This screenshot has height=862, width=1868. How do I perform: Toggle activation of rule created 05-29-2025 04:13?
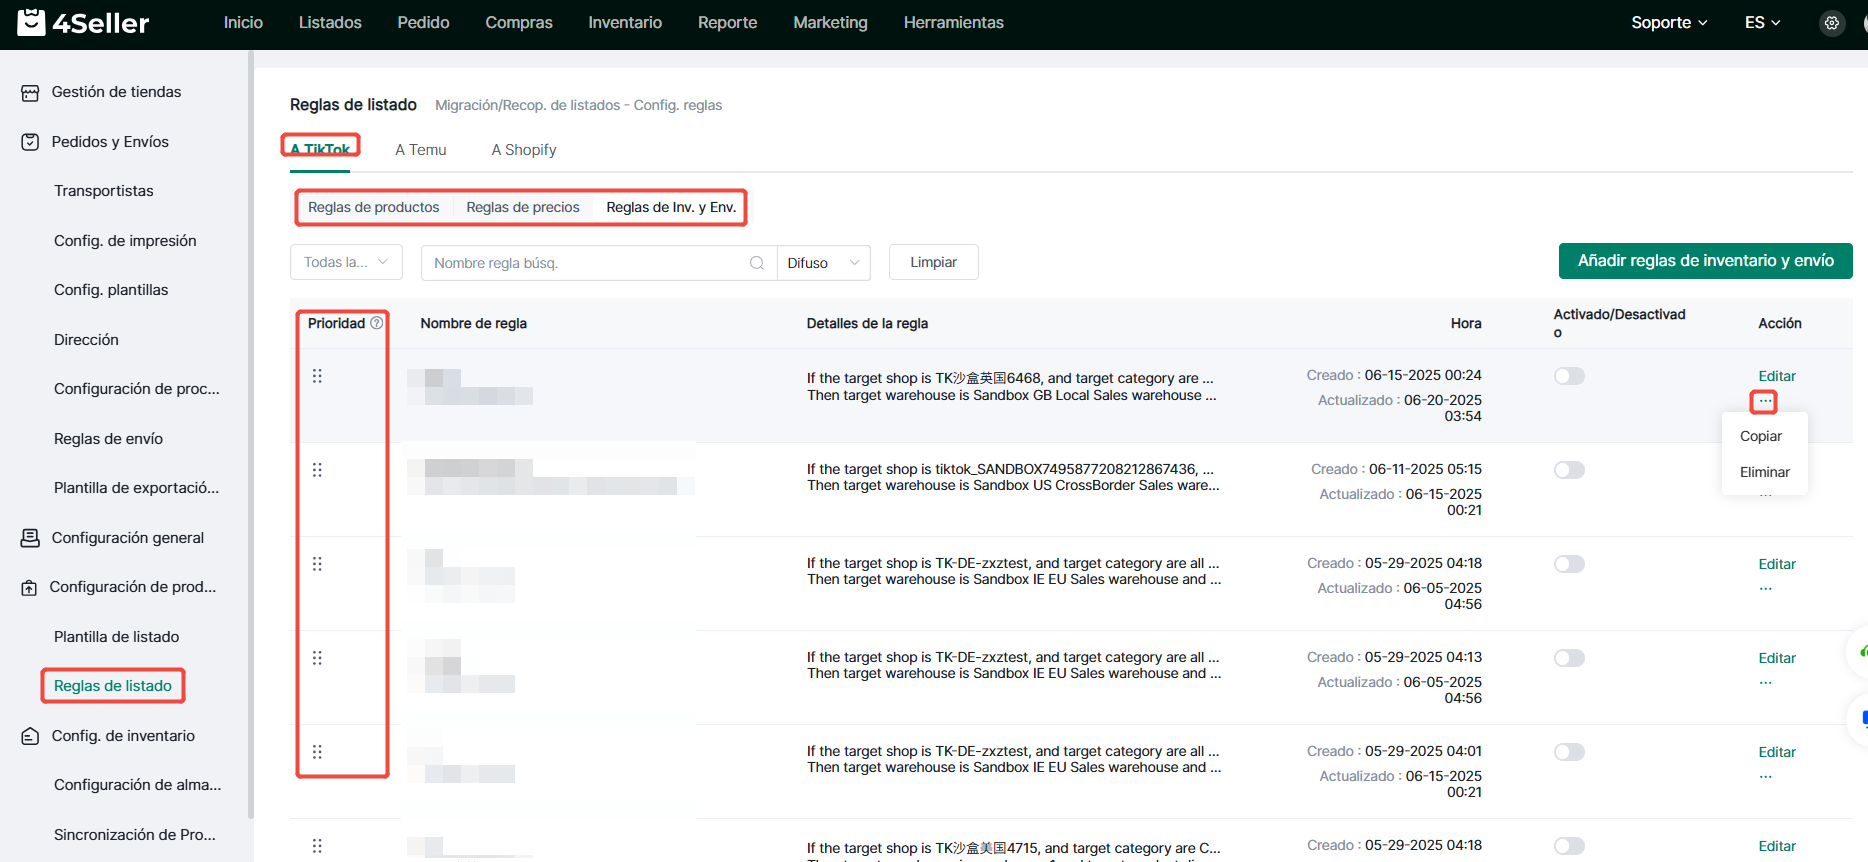pyautogui.click(x=1569, y=658)
